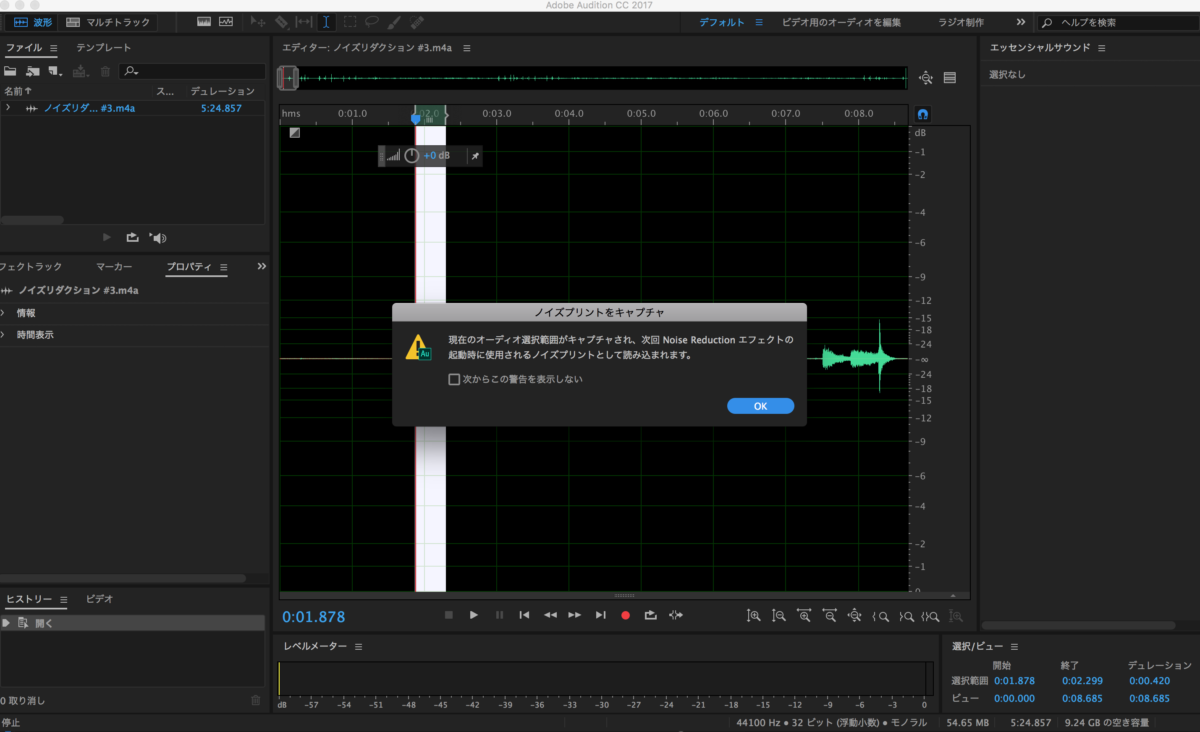Switch to the プロパティ tab
This screenshot has height=732, width=1200.
coord(189,267)
